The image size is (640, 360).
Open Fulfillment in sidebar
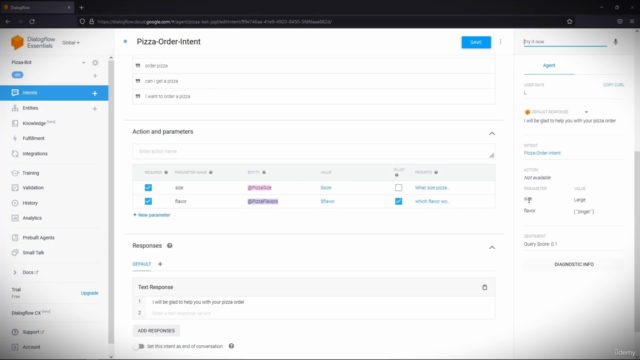pos(33,138)
